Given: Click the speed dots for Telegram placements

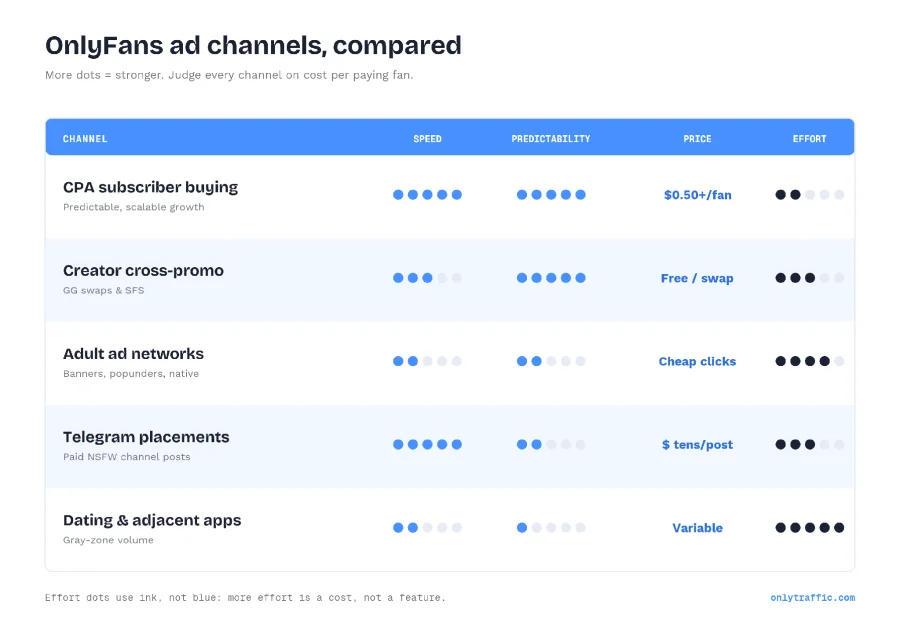Looking at the screenshot, I should (x=427, y=444).
